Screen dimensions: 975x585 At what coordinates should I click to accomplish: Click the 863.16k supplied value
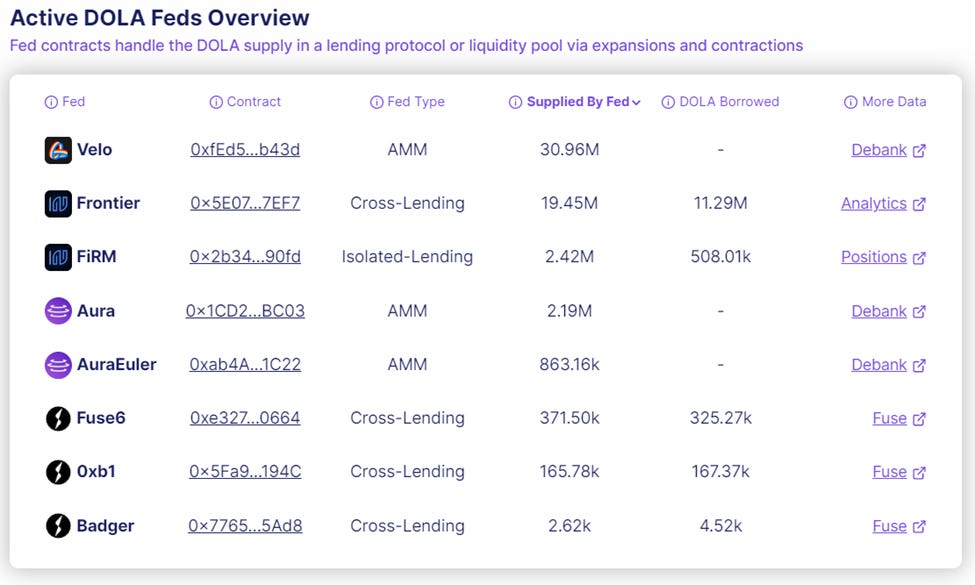click(570, 364)
